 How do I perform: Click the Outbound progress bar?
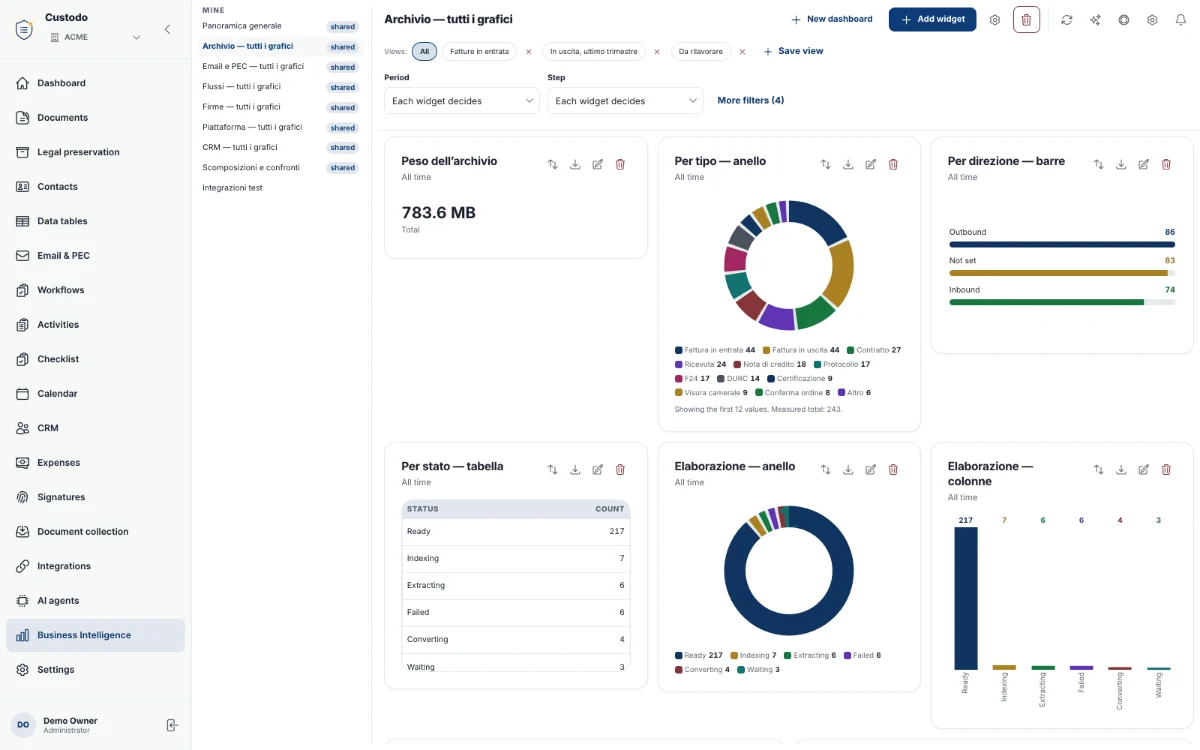tap(1062, 244)
